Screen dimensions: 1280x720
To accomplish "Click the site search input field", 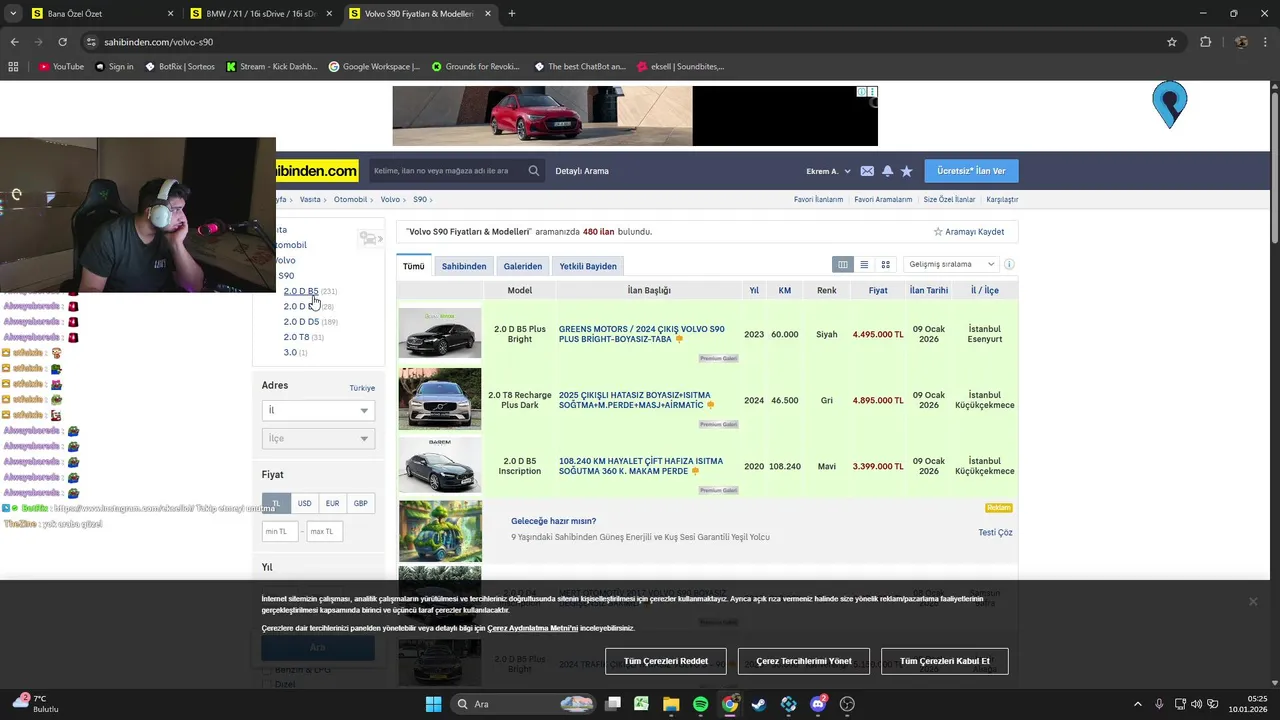I will point(449,171).
